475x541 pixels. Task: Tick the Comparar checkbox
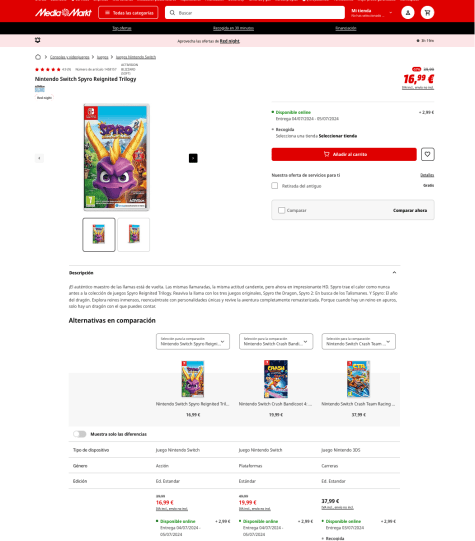pyautogui.click(x=281, y=210)
